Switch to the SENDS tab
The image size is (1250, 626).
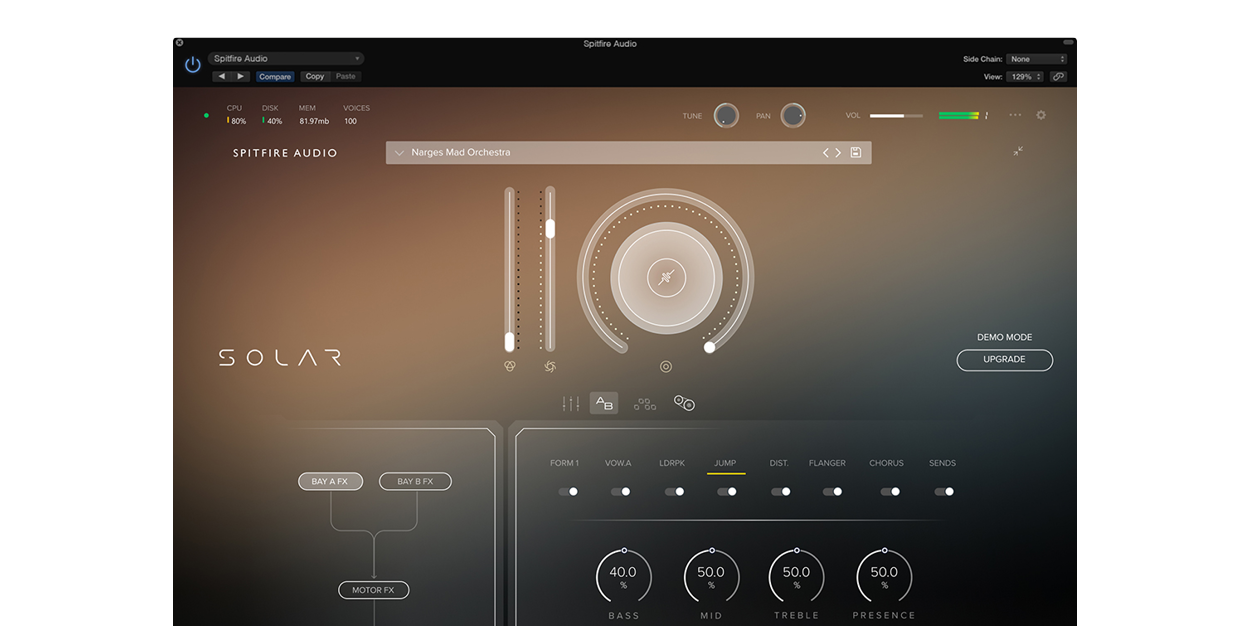pyautogui.click(x=942, y=463)
